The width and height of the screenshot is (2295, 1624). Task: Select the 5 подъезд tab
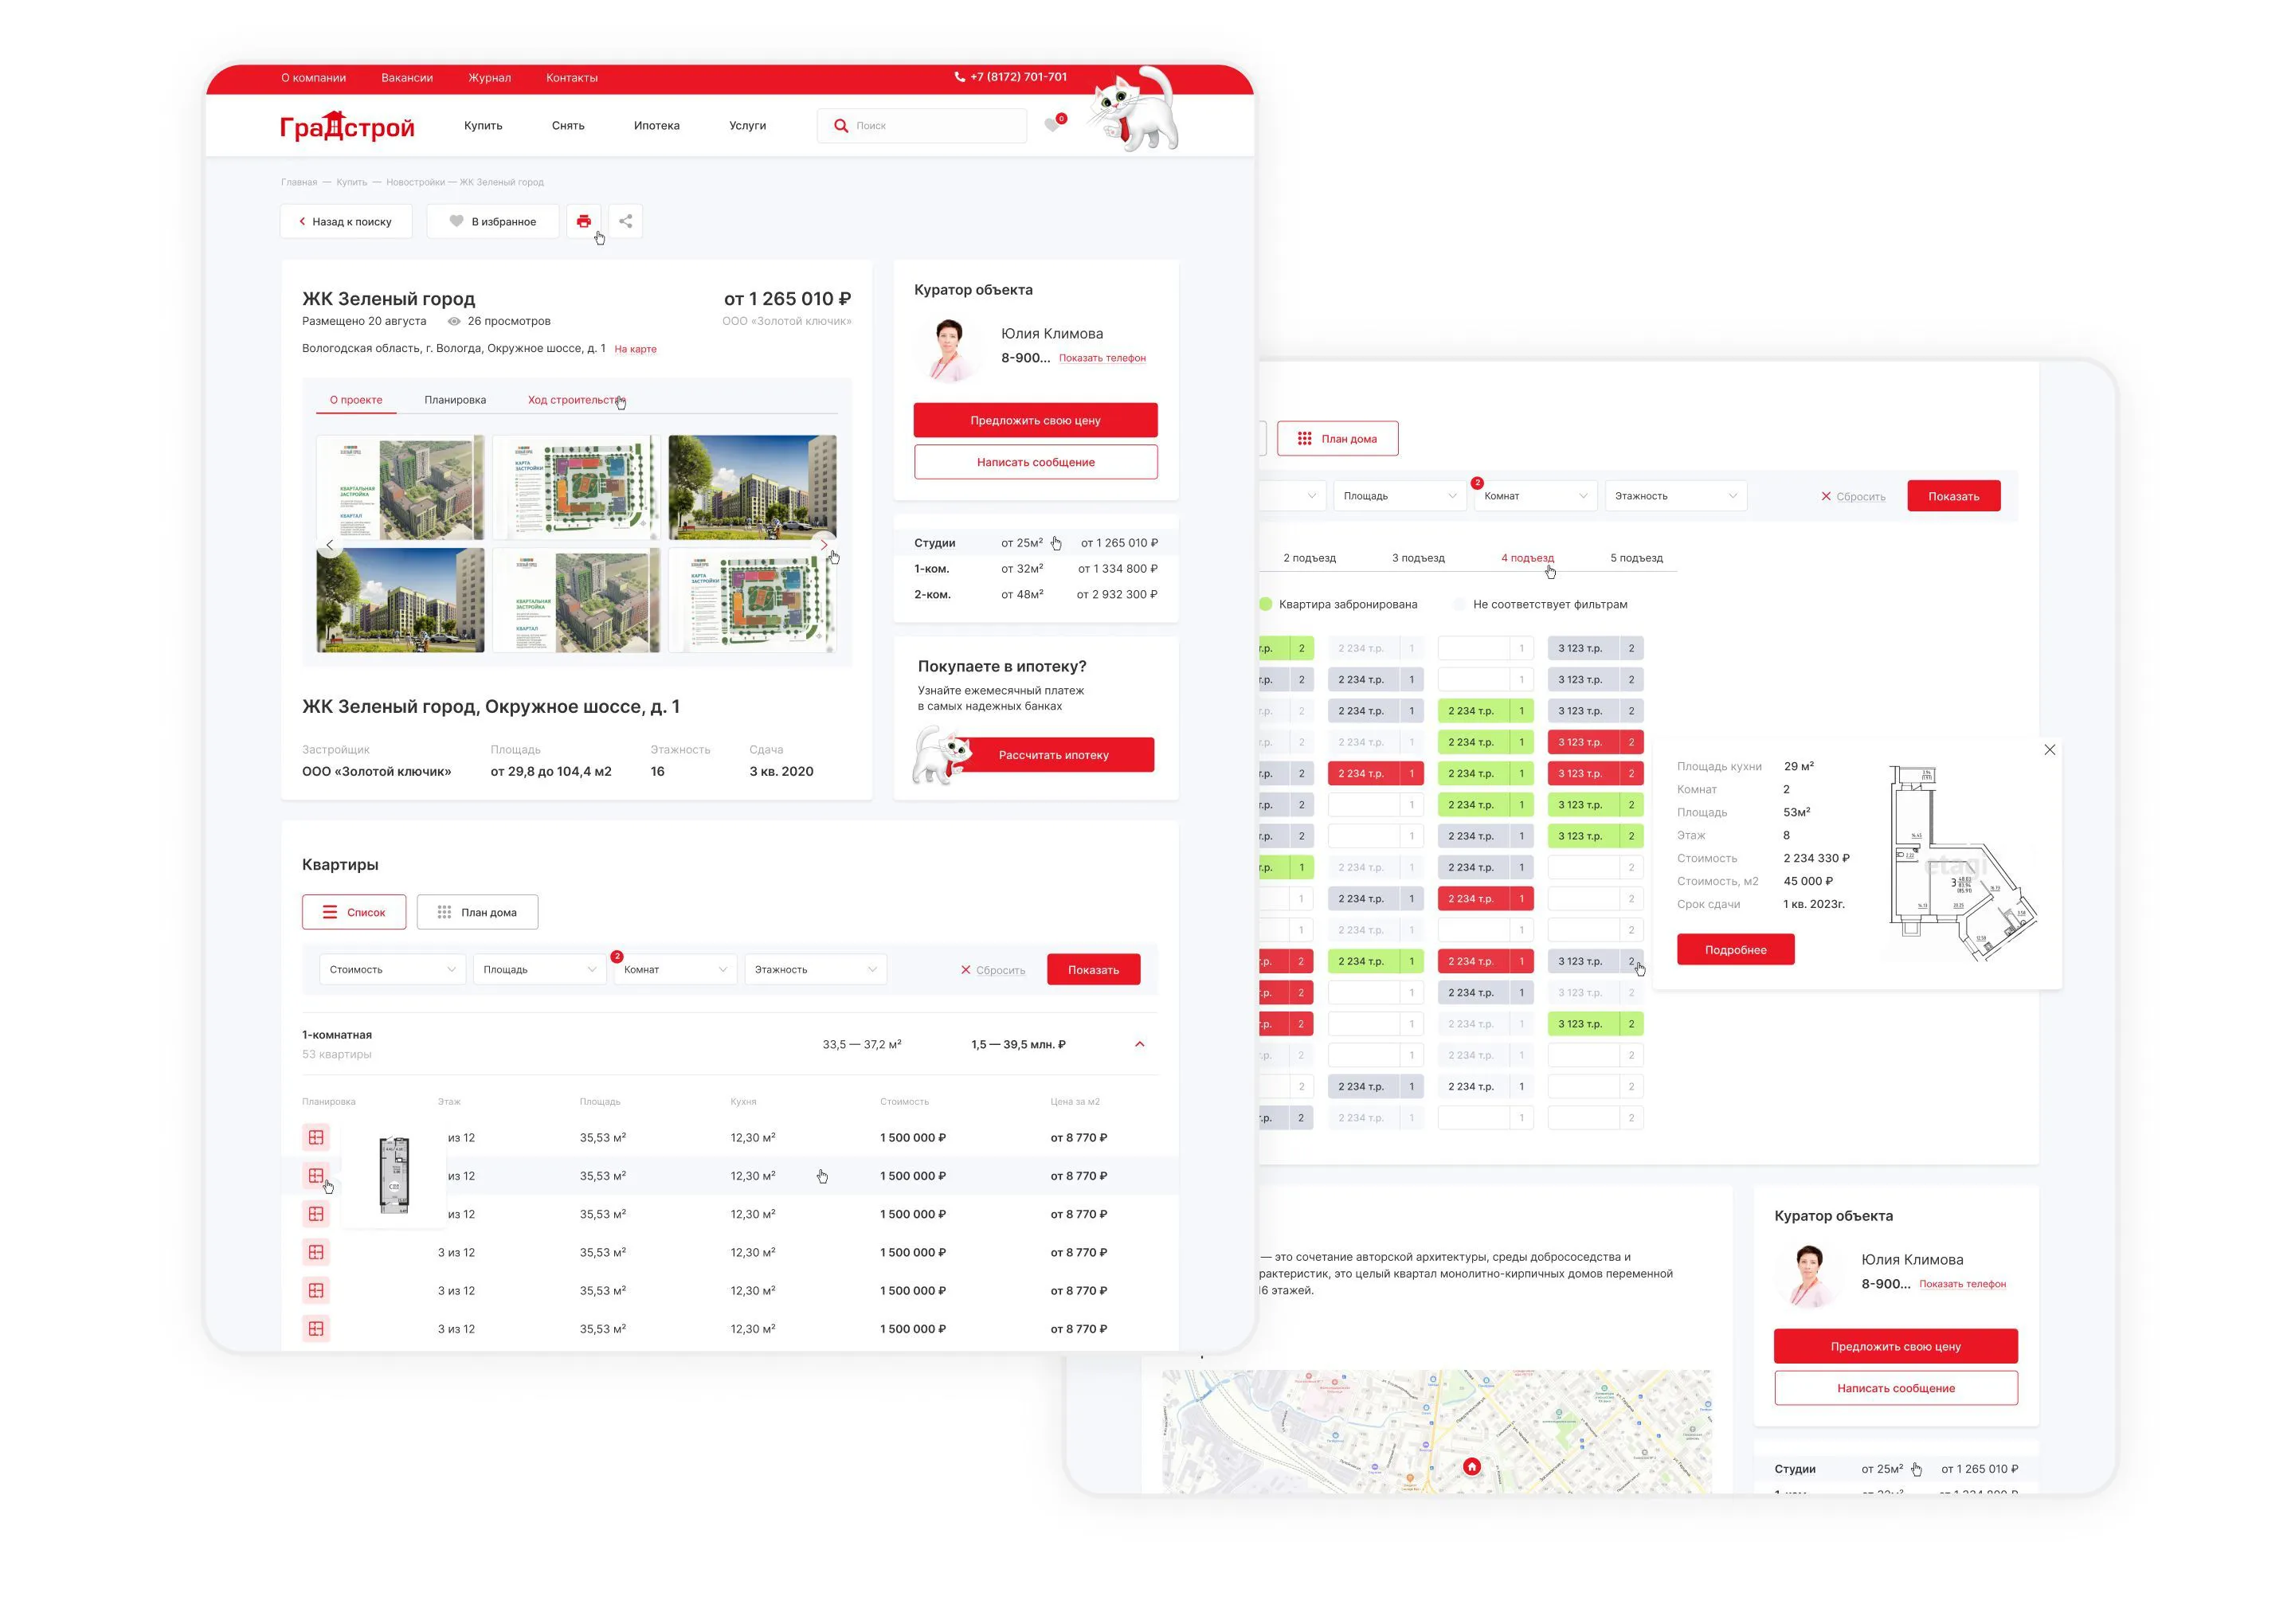pyautogui.click(x=1636, y=558)
